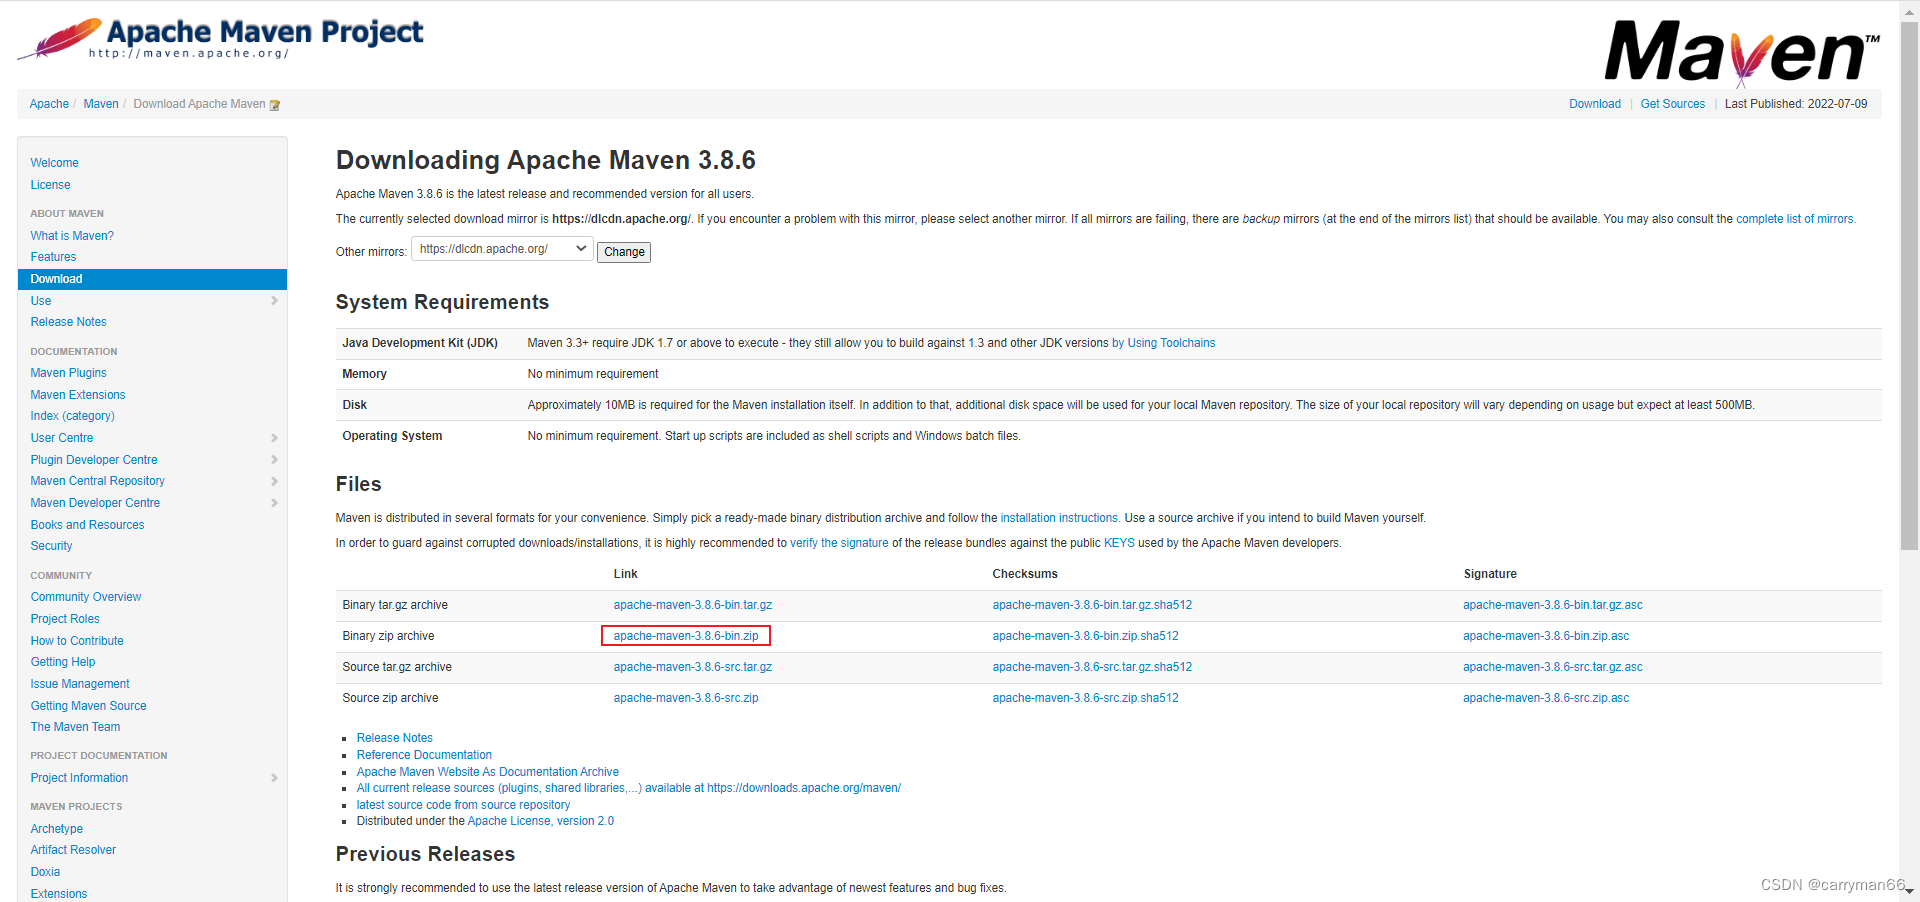Expand the Plugin Developer Centre section
Viewport: 1920px width, 902px height.
pos(274,459)
